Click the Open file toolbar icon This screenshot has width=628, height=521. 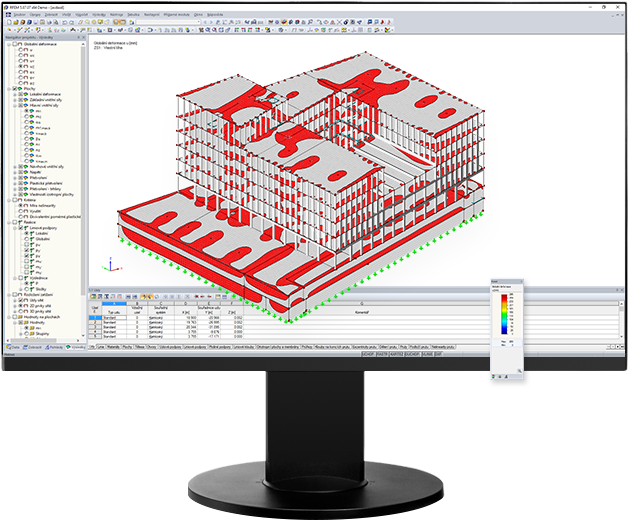pyautogui.click(x=16, y=22)
